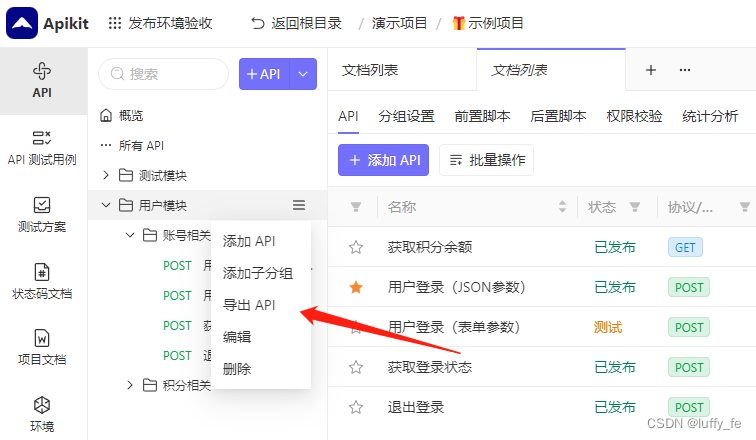This screenshot has height=440, width=756.
Task: Open the 后置脚本 tab
Action: (x=558, y=116)
